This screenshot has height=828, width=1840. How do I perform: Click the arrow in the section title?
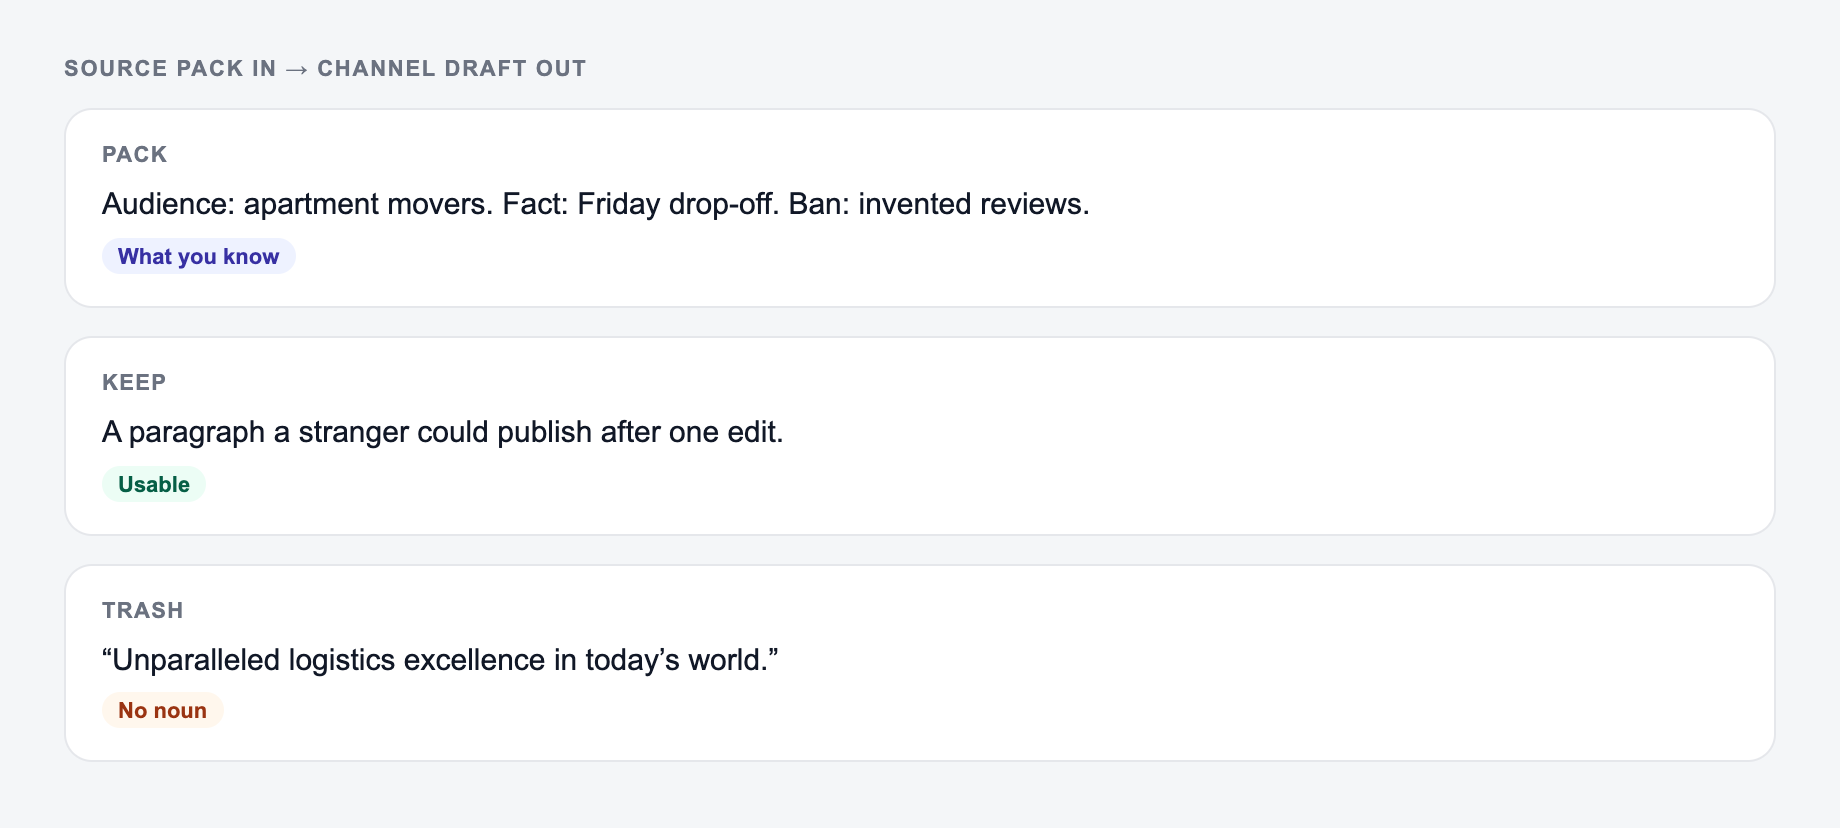tap(297, 69)
